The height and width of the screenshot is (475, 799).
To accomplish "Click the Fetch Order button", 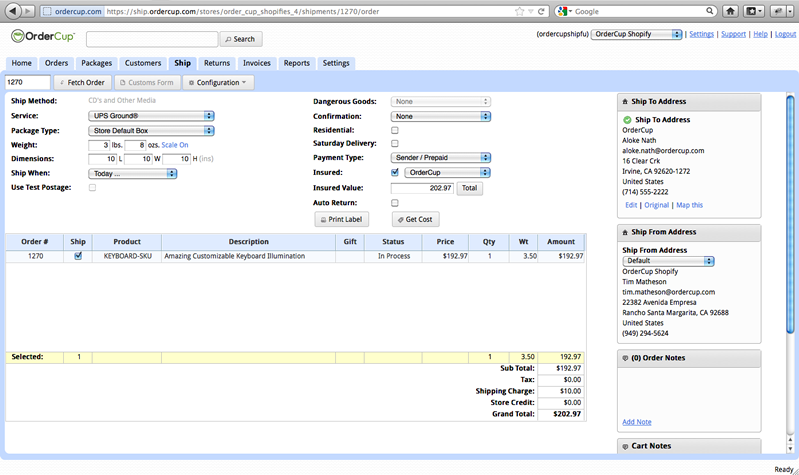I will tap(83, 83).
